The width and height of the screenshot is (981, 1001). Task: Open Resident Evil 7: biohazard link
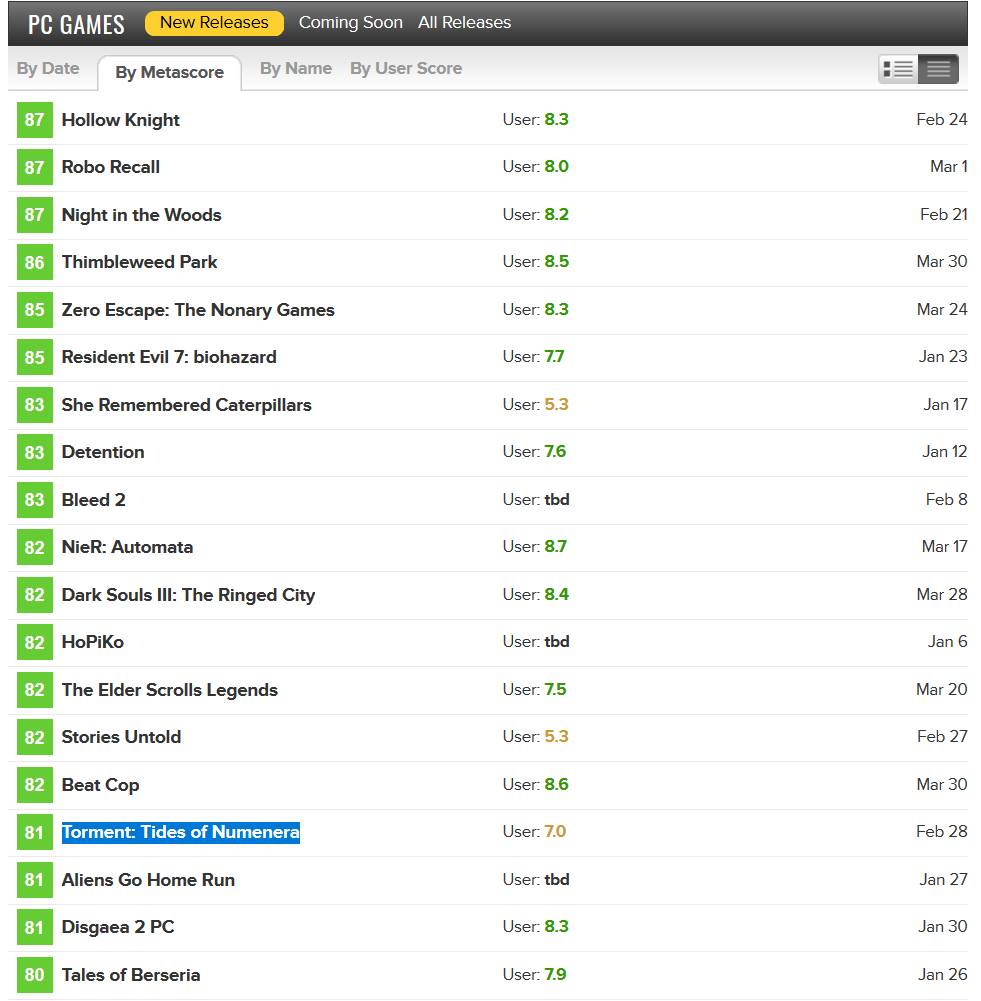pyautogui.click(x=169, y=358)
